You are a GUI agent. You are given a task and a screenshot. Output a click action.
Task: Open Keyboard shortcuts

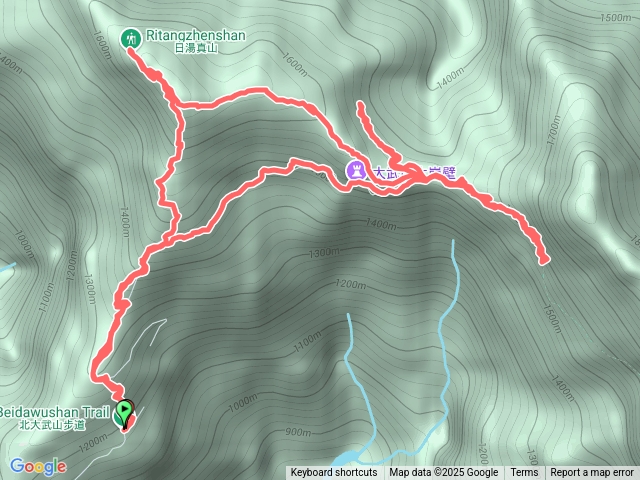point(334,473)
